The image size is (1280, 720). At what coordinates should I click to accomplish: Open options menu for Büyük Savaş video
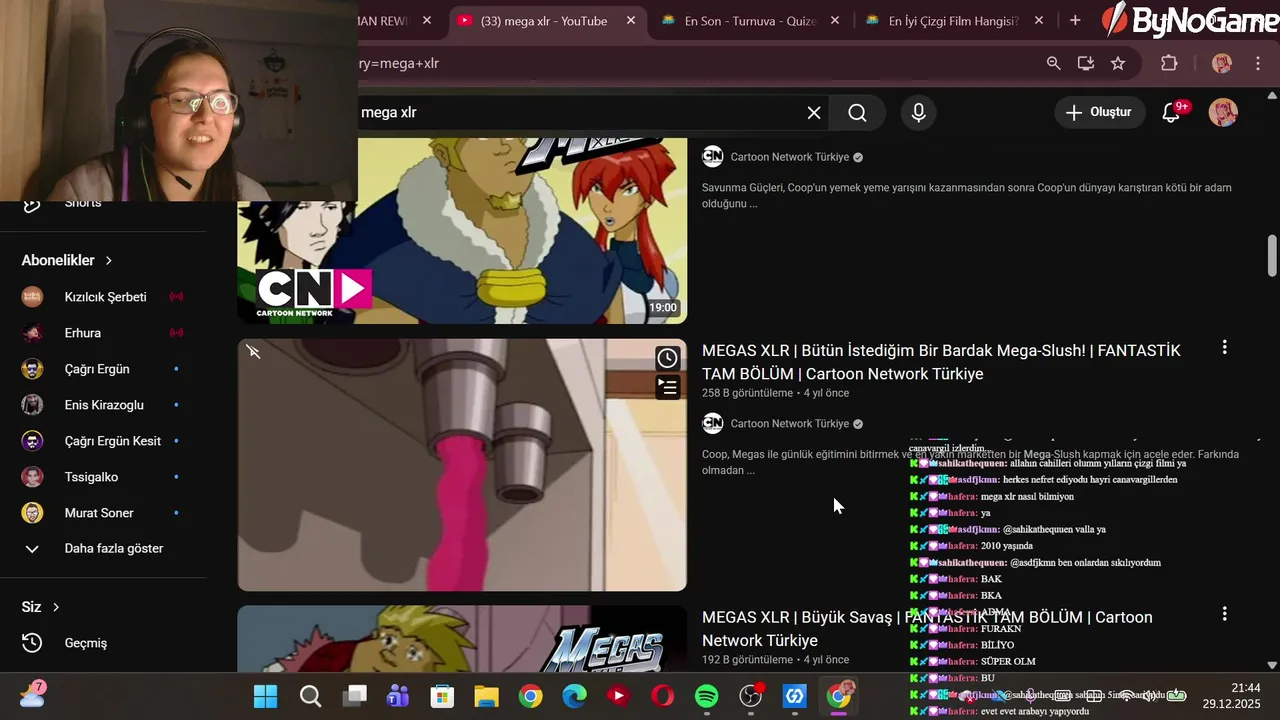(1224, 614)
